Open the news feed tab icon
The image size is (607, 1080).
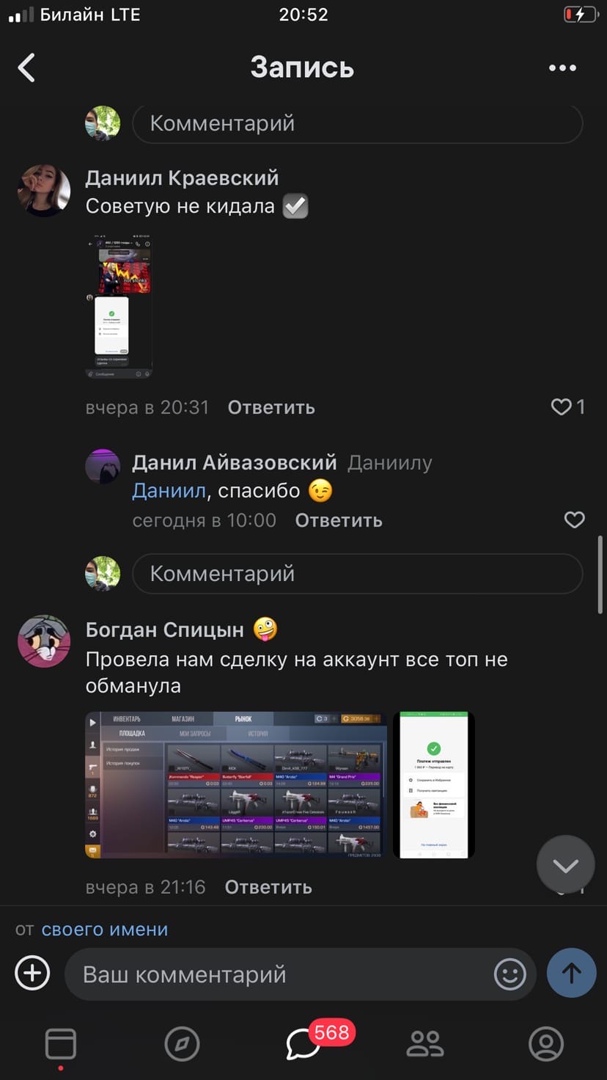tap(61, 1044)
